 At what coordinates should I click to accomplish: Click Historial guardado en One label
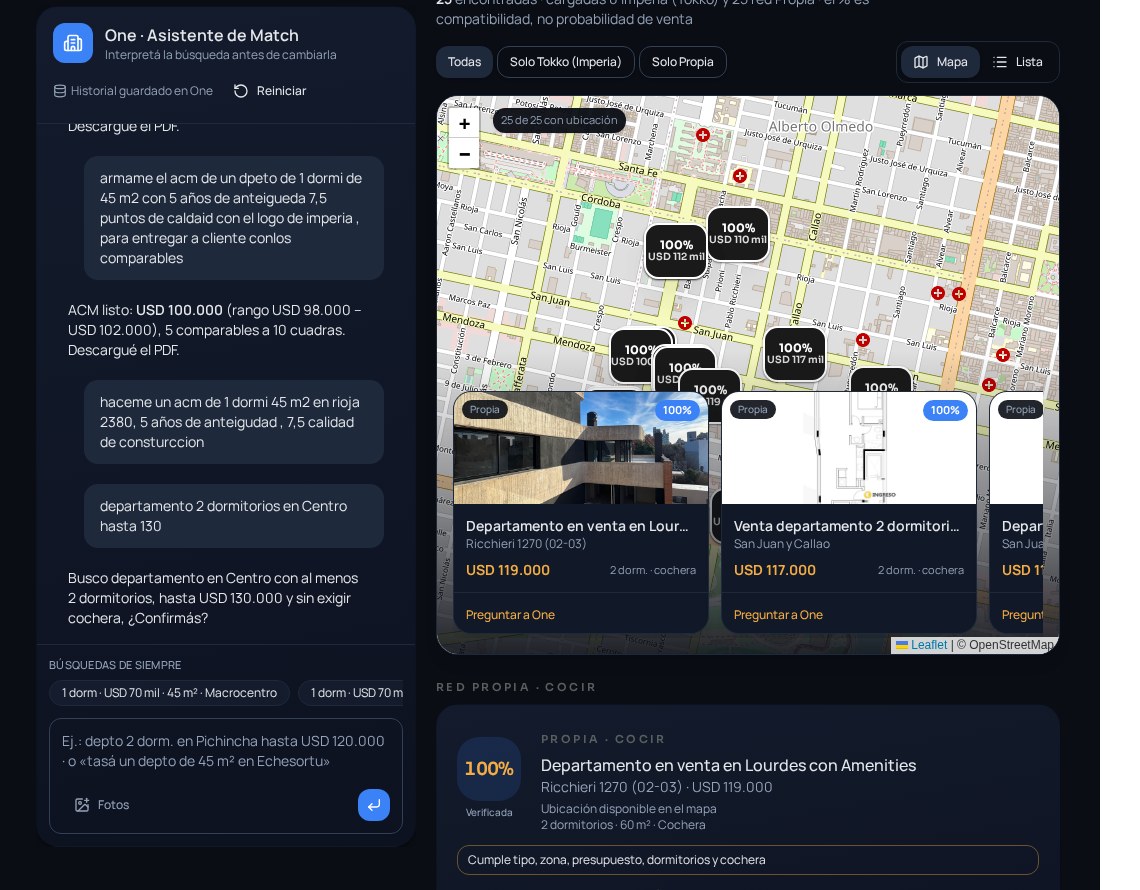pyautogui.click(x=142, y=91)
